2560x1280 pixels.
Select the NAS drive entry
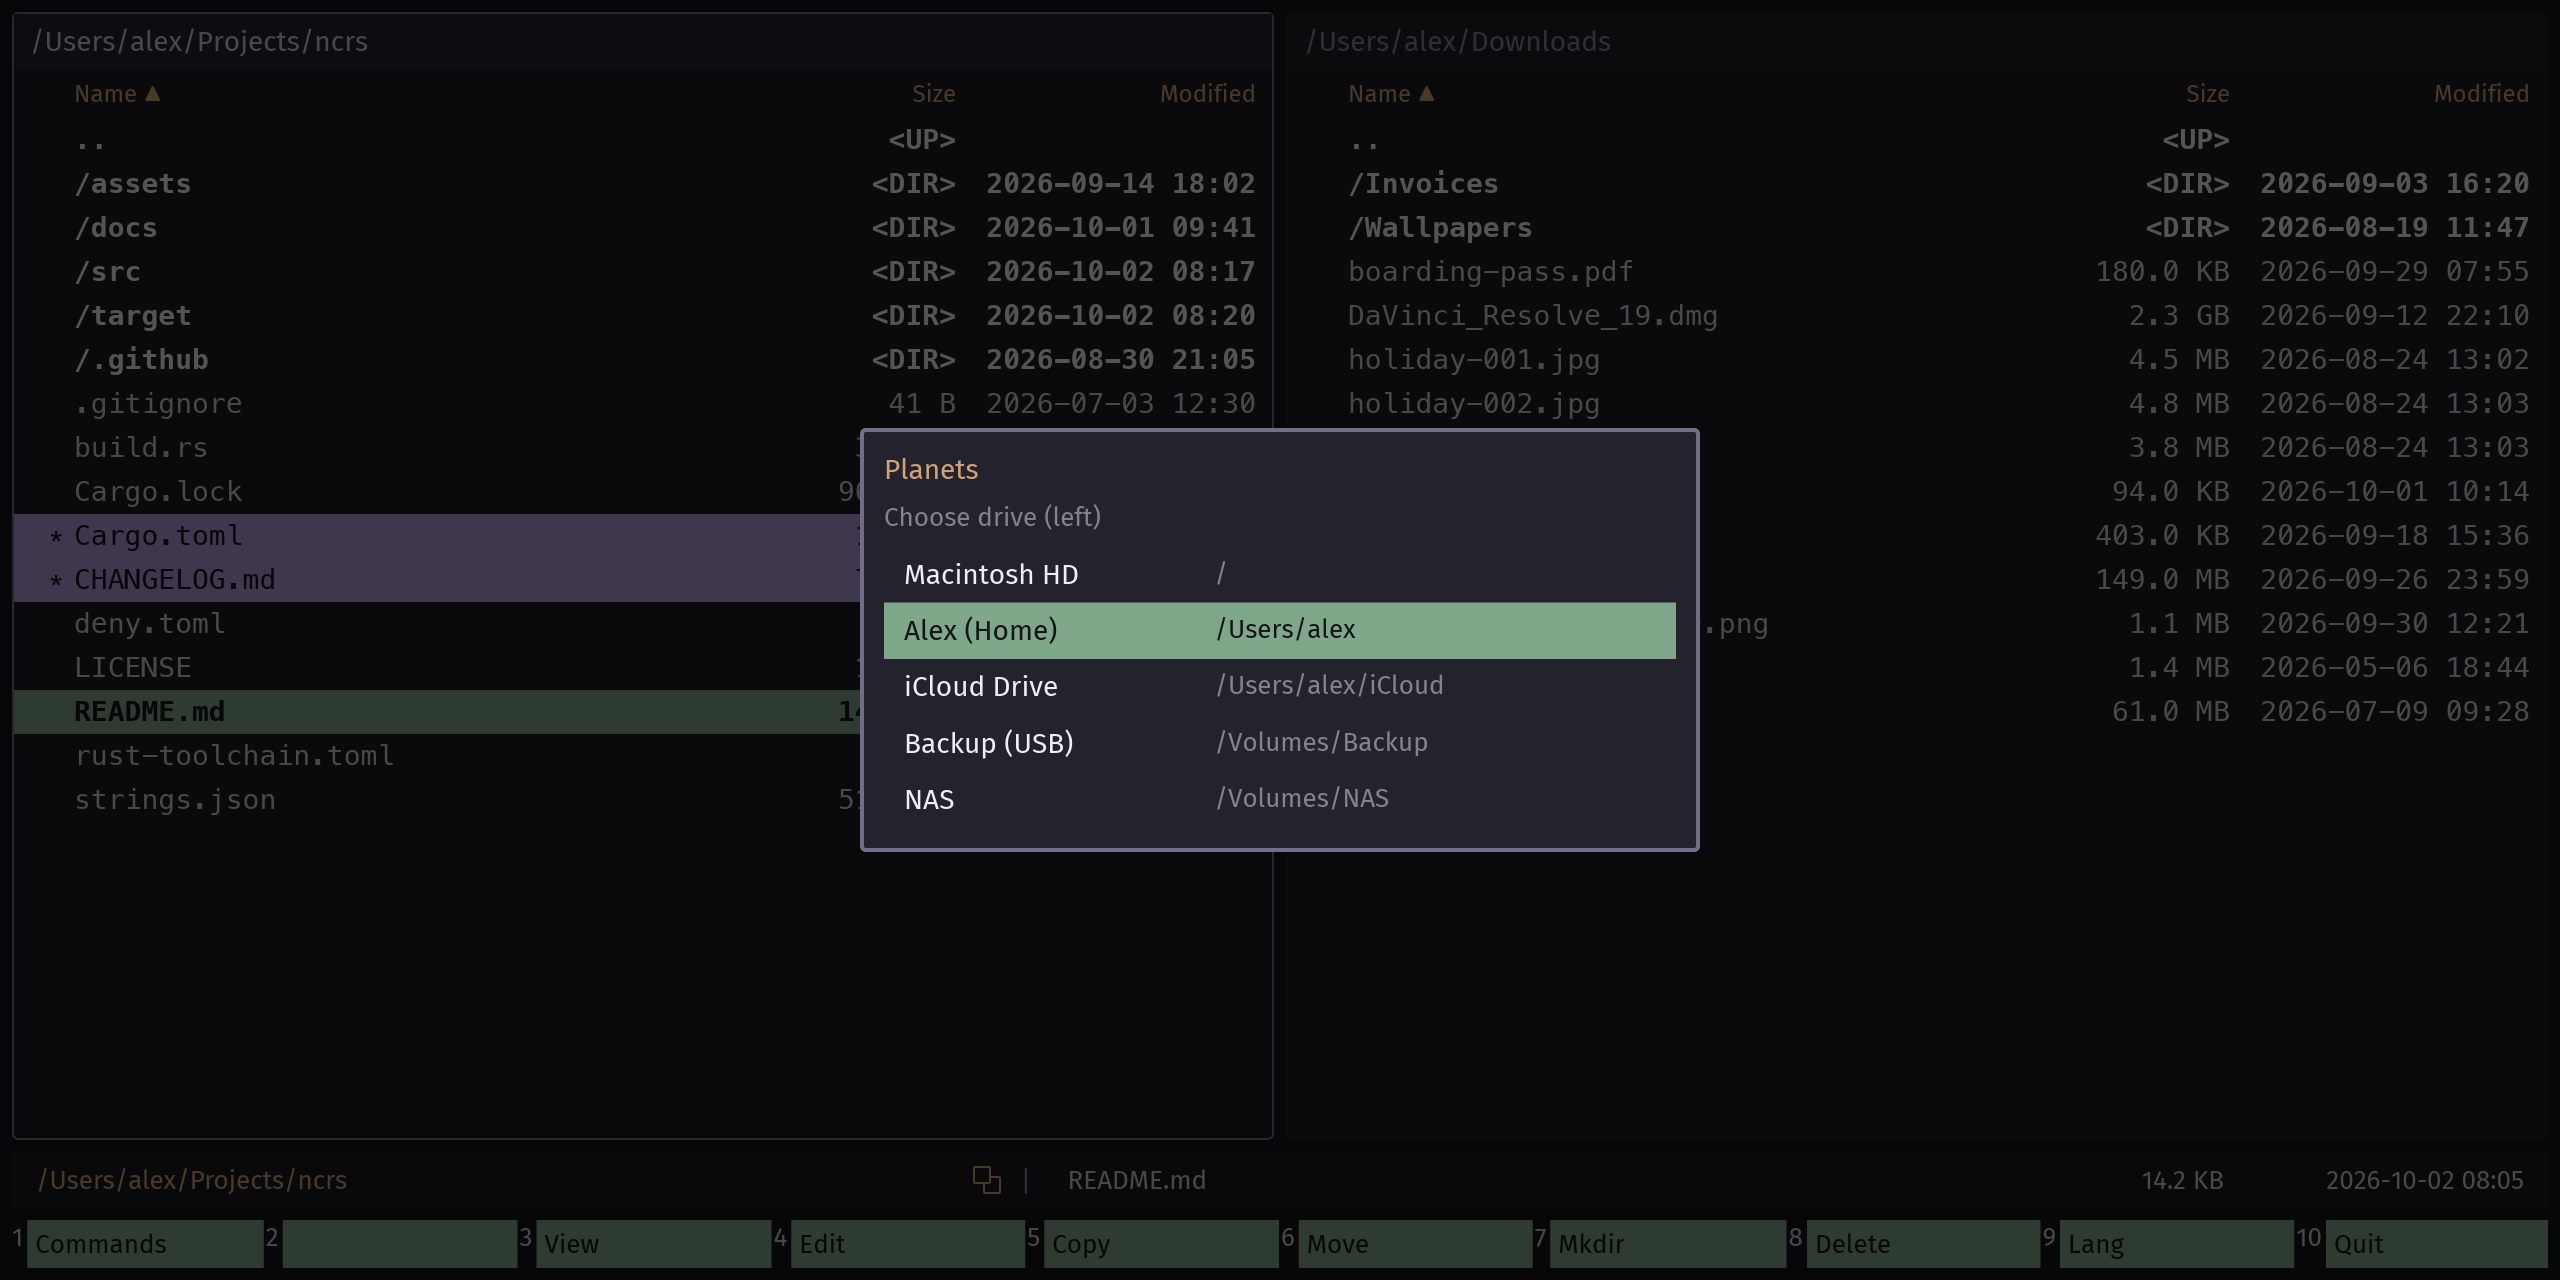1280,799
